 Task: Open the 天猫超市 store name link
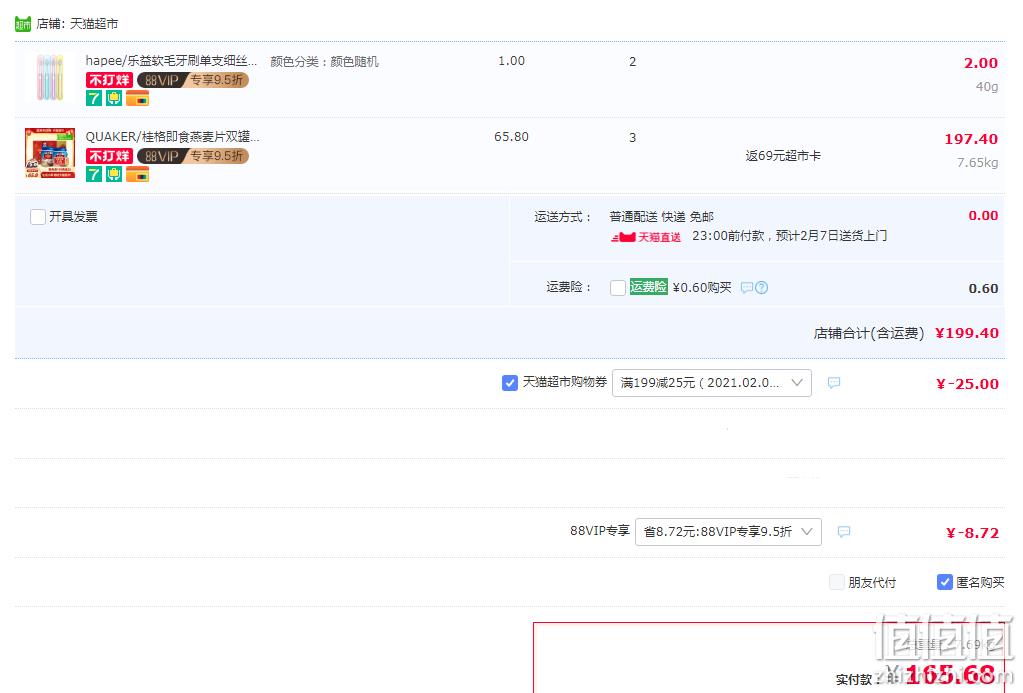click(94, 24)
